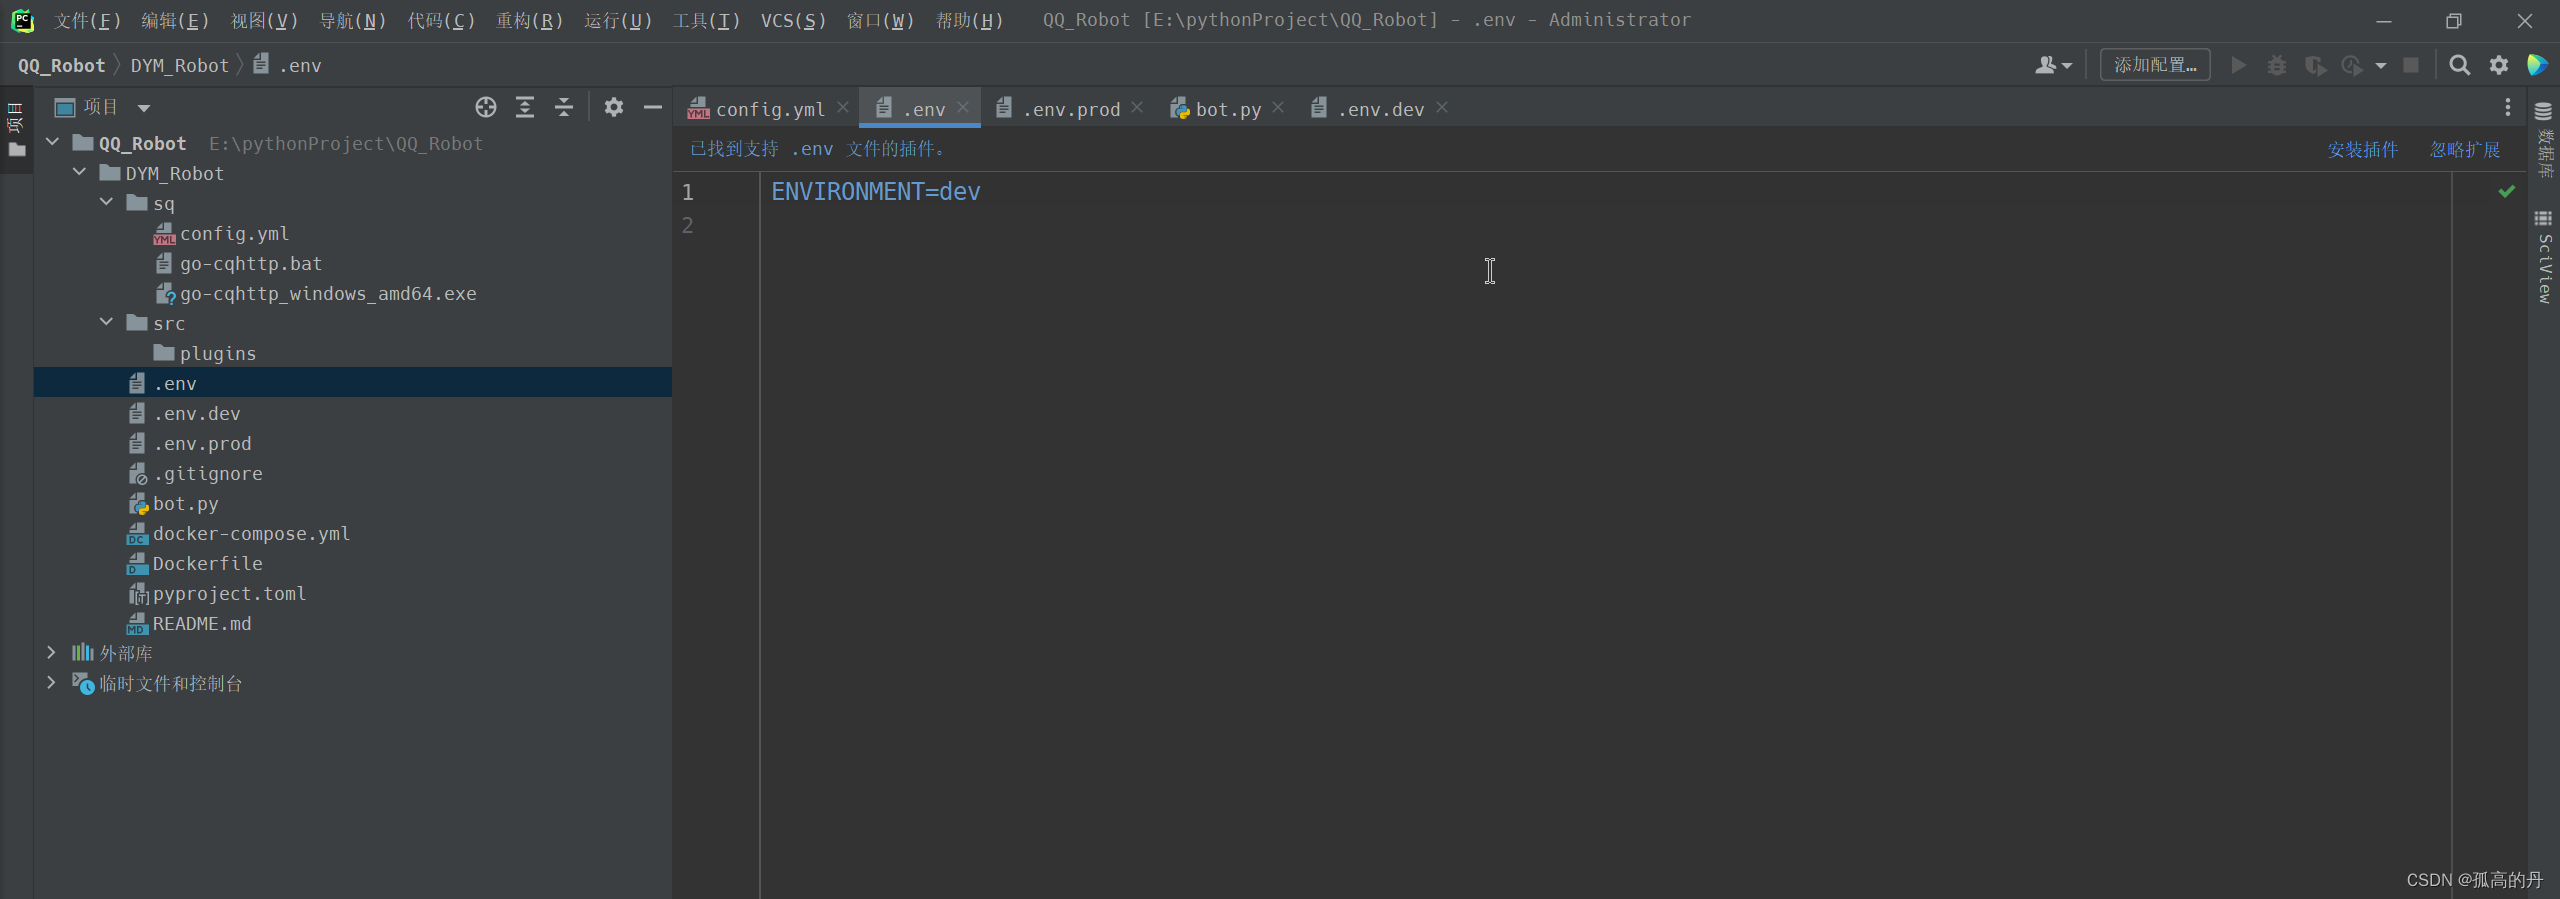Open Search Everywhere magnifier icon
The width and height of the screenshot is (2560, 899).
[2460, 65]
